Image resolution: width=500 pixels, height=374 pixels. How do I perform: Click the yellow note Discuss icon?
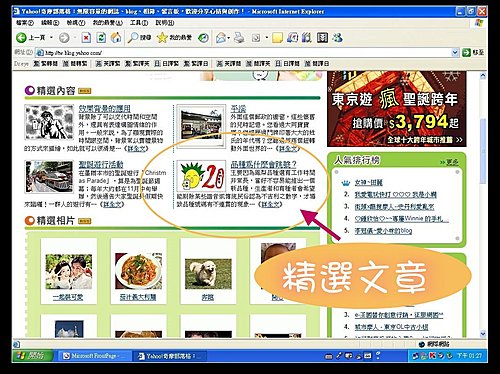tap(277, 38)
